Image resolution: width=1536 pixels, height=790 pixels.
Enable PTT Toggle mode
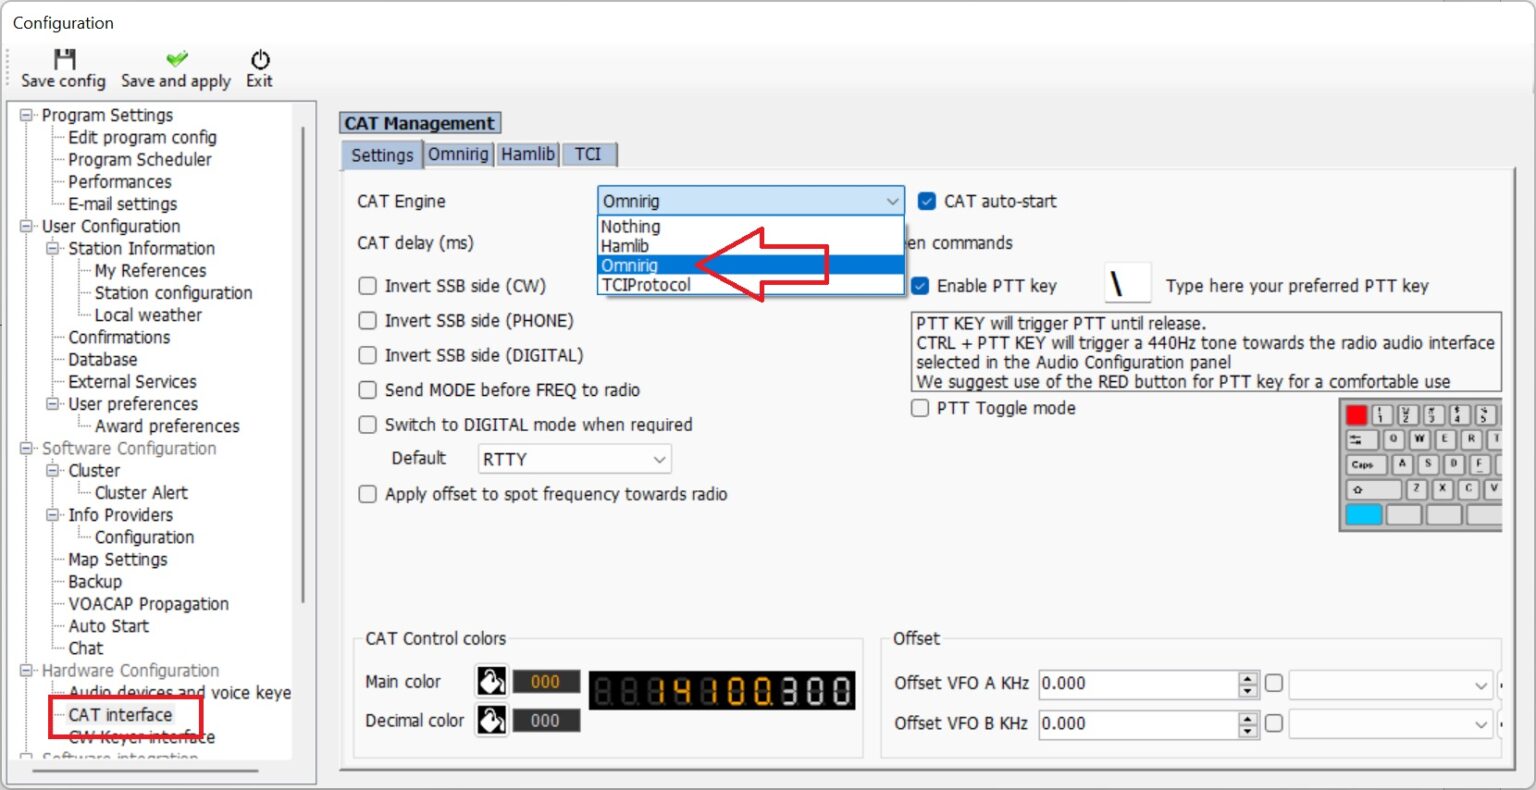pyautogui.click(x=919, y=408)
